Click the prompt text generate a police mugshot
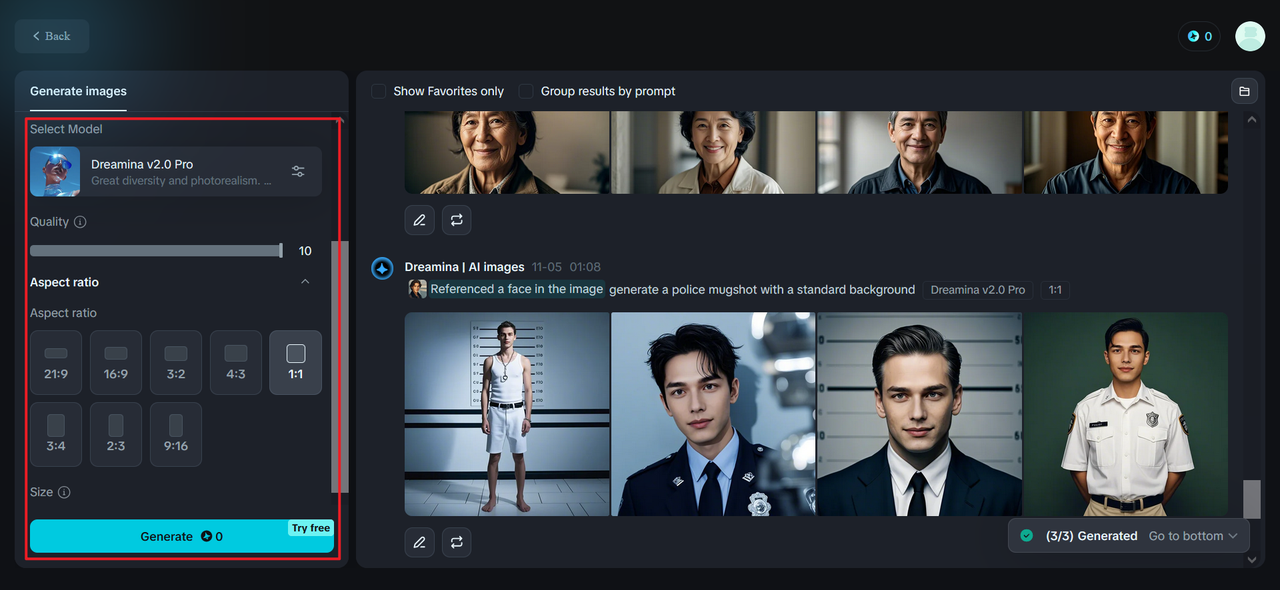This screenshot has width=1280, height=590. point(762,289)
